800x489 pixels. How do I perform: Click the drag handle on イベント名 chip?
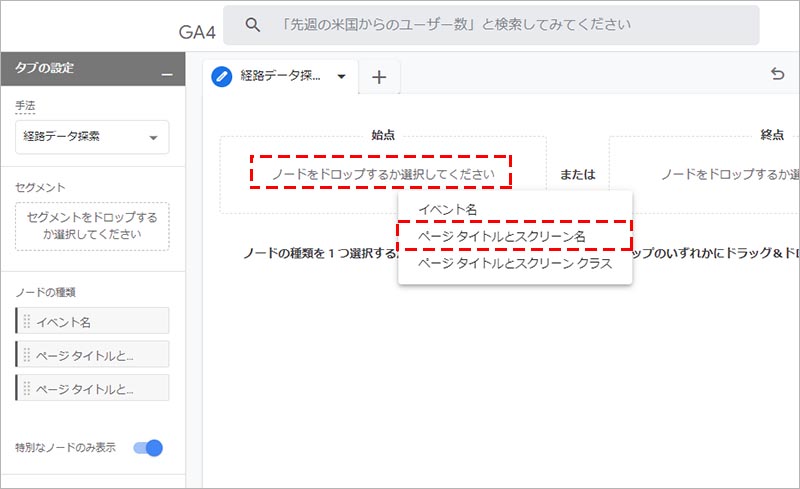[x=27, y=321]
